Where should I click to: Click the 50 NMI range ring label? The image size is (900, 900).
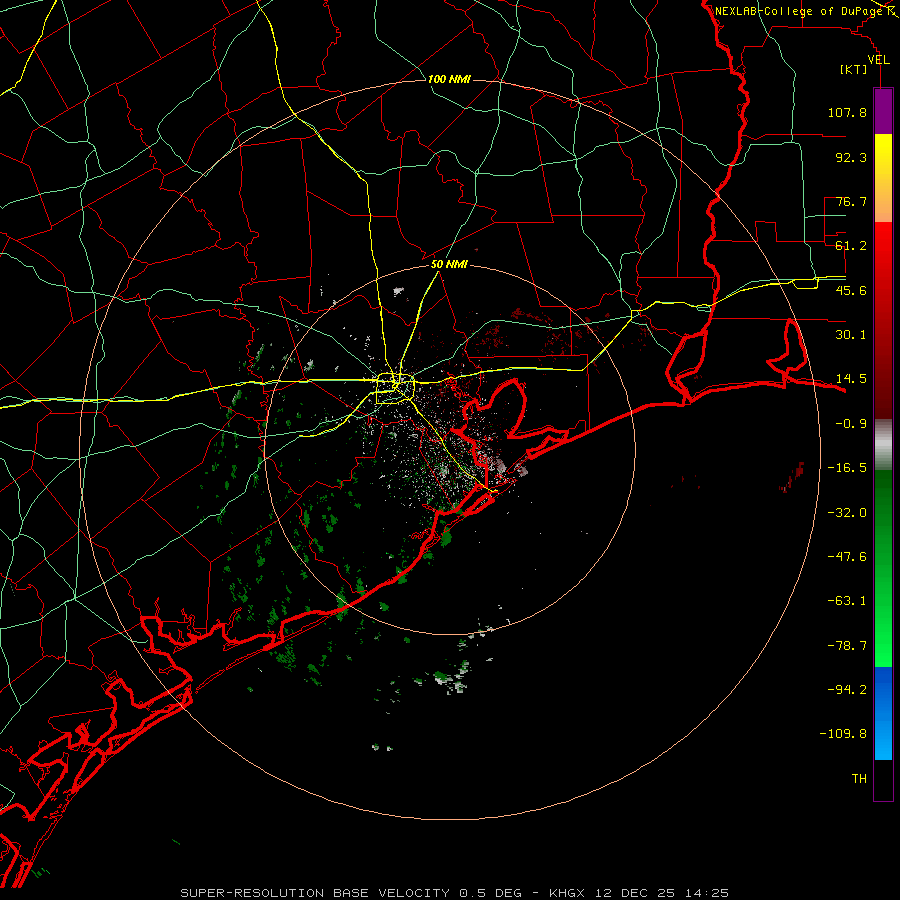coord(449,265)
